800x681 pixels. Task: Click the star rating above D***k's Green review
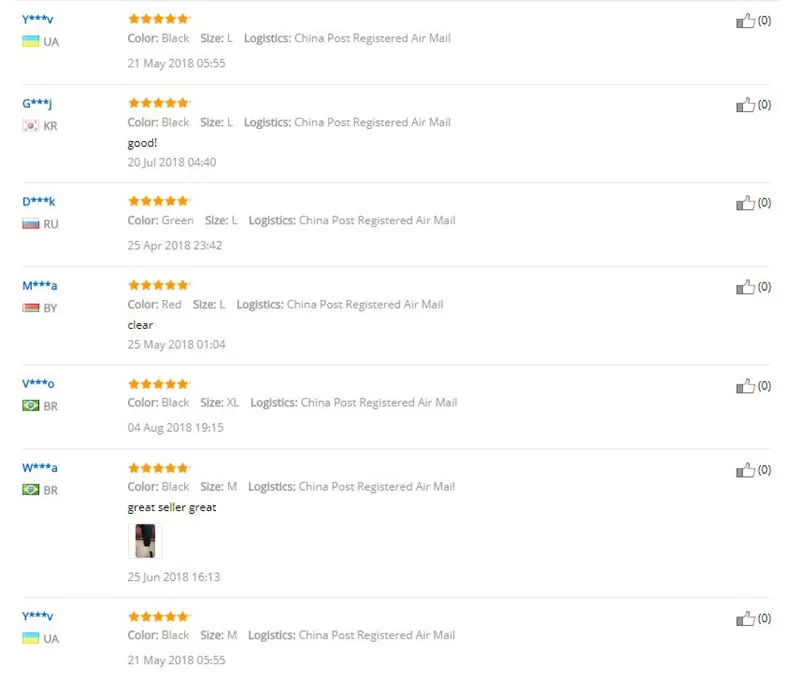point(158,201)
